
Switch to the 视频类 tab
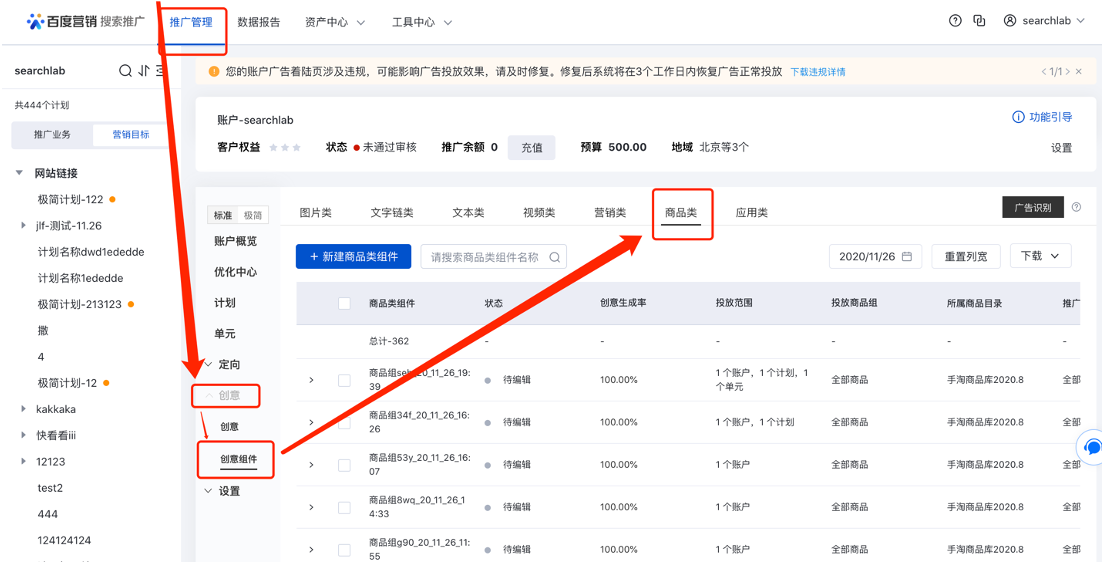539,213
